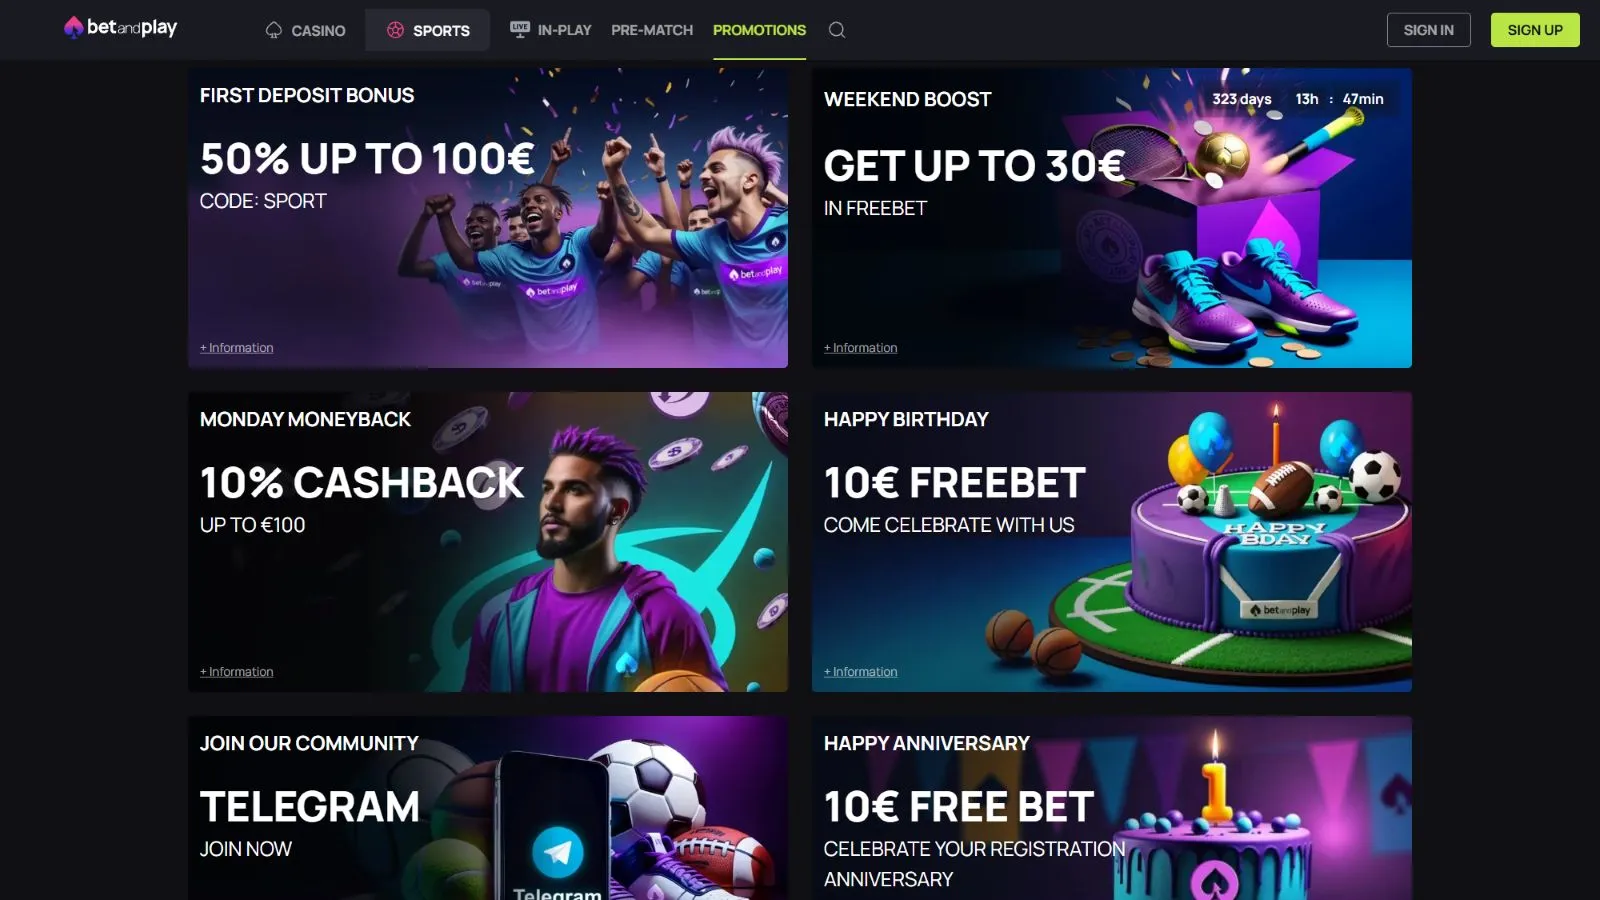Click the In-Play live screen icon

(520, 29)
